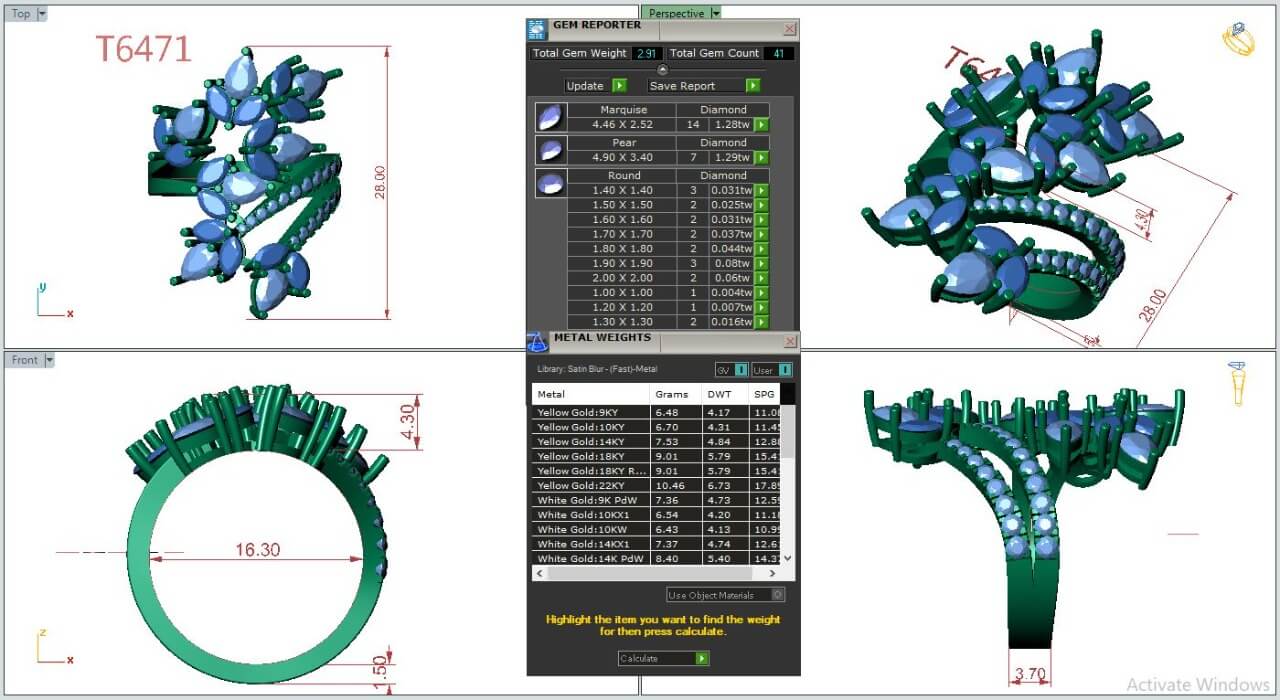This screenshot has height=700, width=1280.
Task: Open the Perspective viewport dropdown arrow
Action: pyautogui.click(x=715, y=14)
